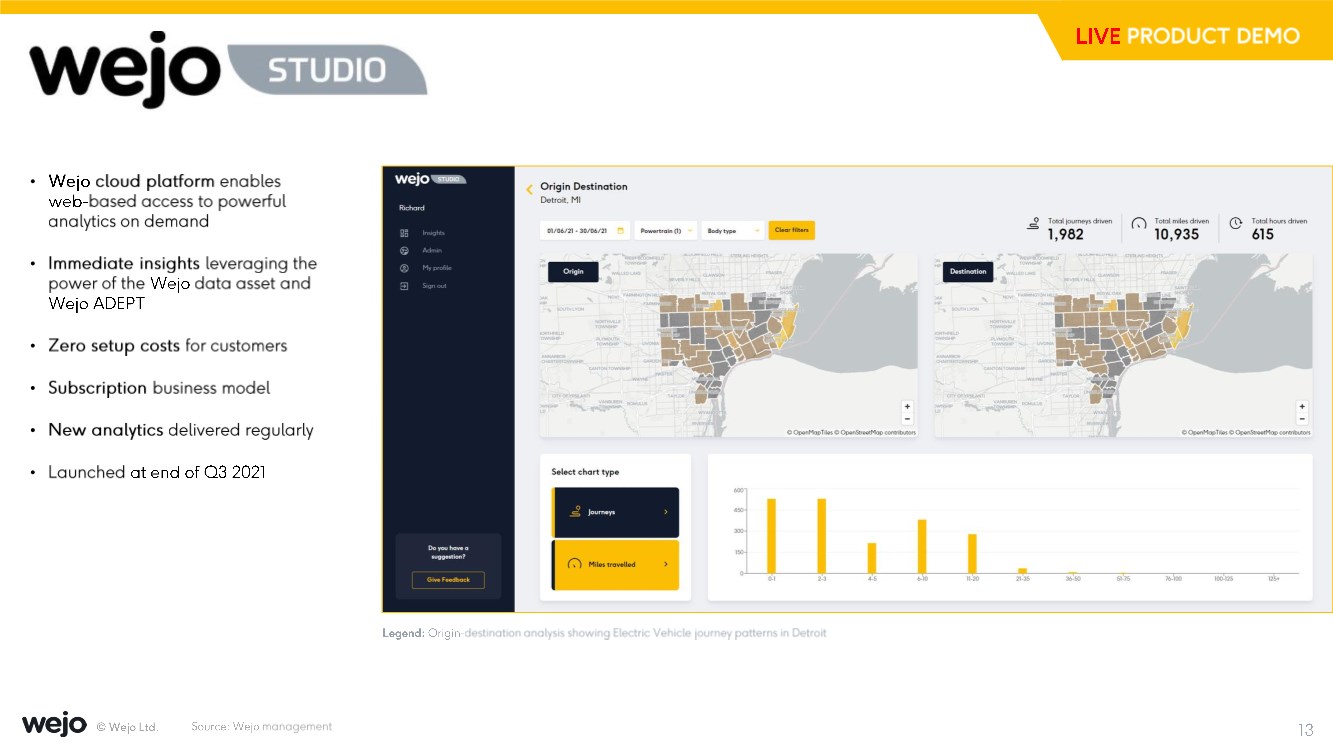1333x750 pixels.
Task: Zoom in on the Origin map
Action: [907, 406]
